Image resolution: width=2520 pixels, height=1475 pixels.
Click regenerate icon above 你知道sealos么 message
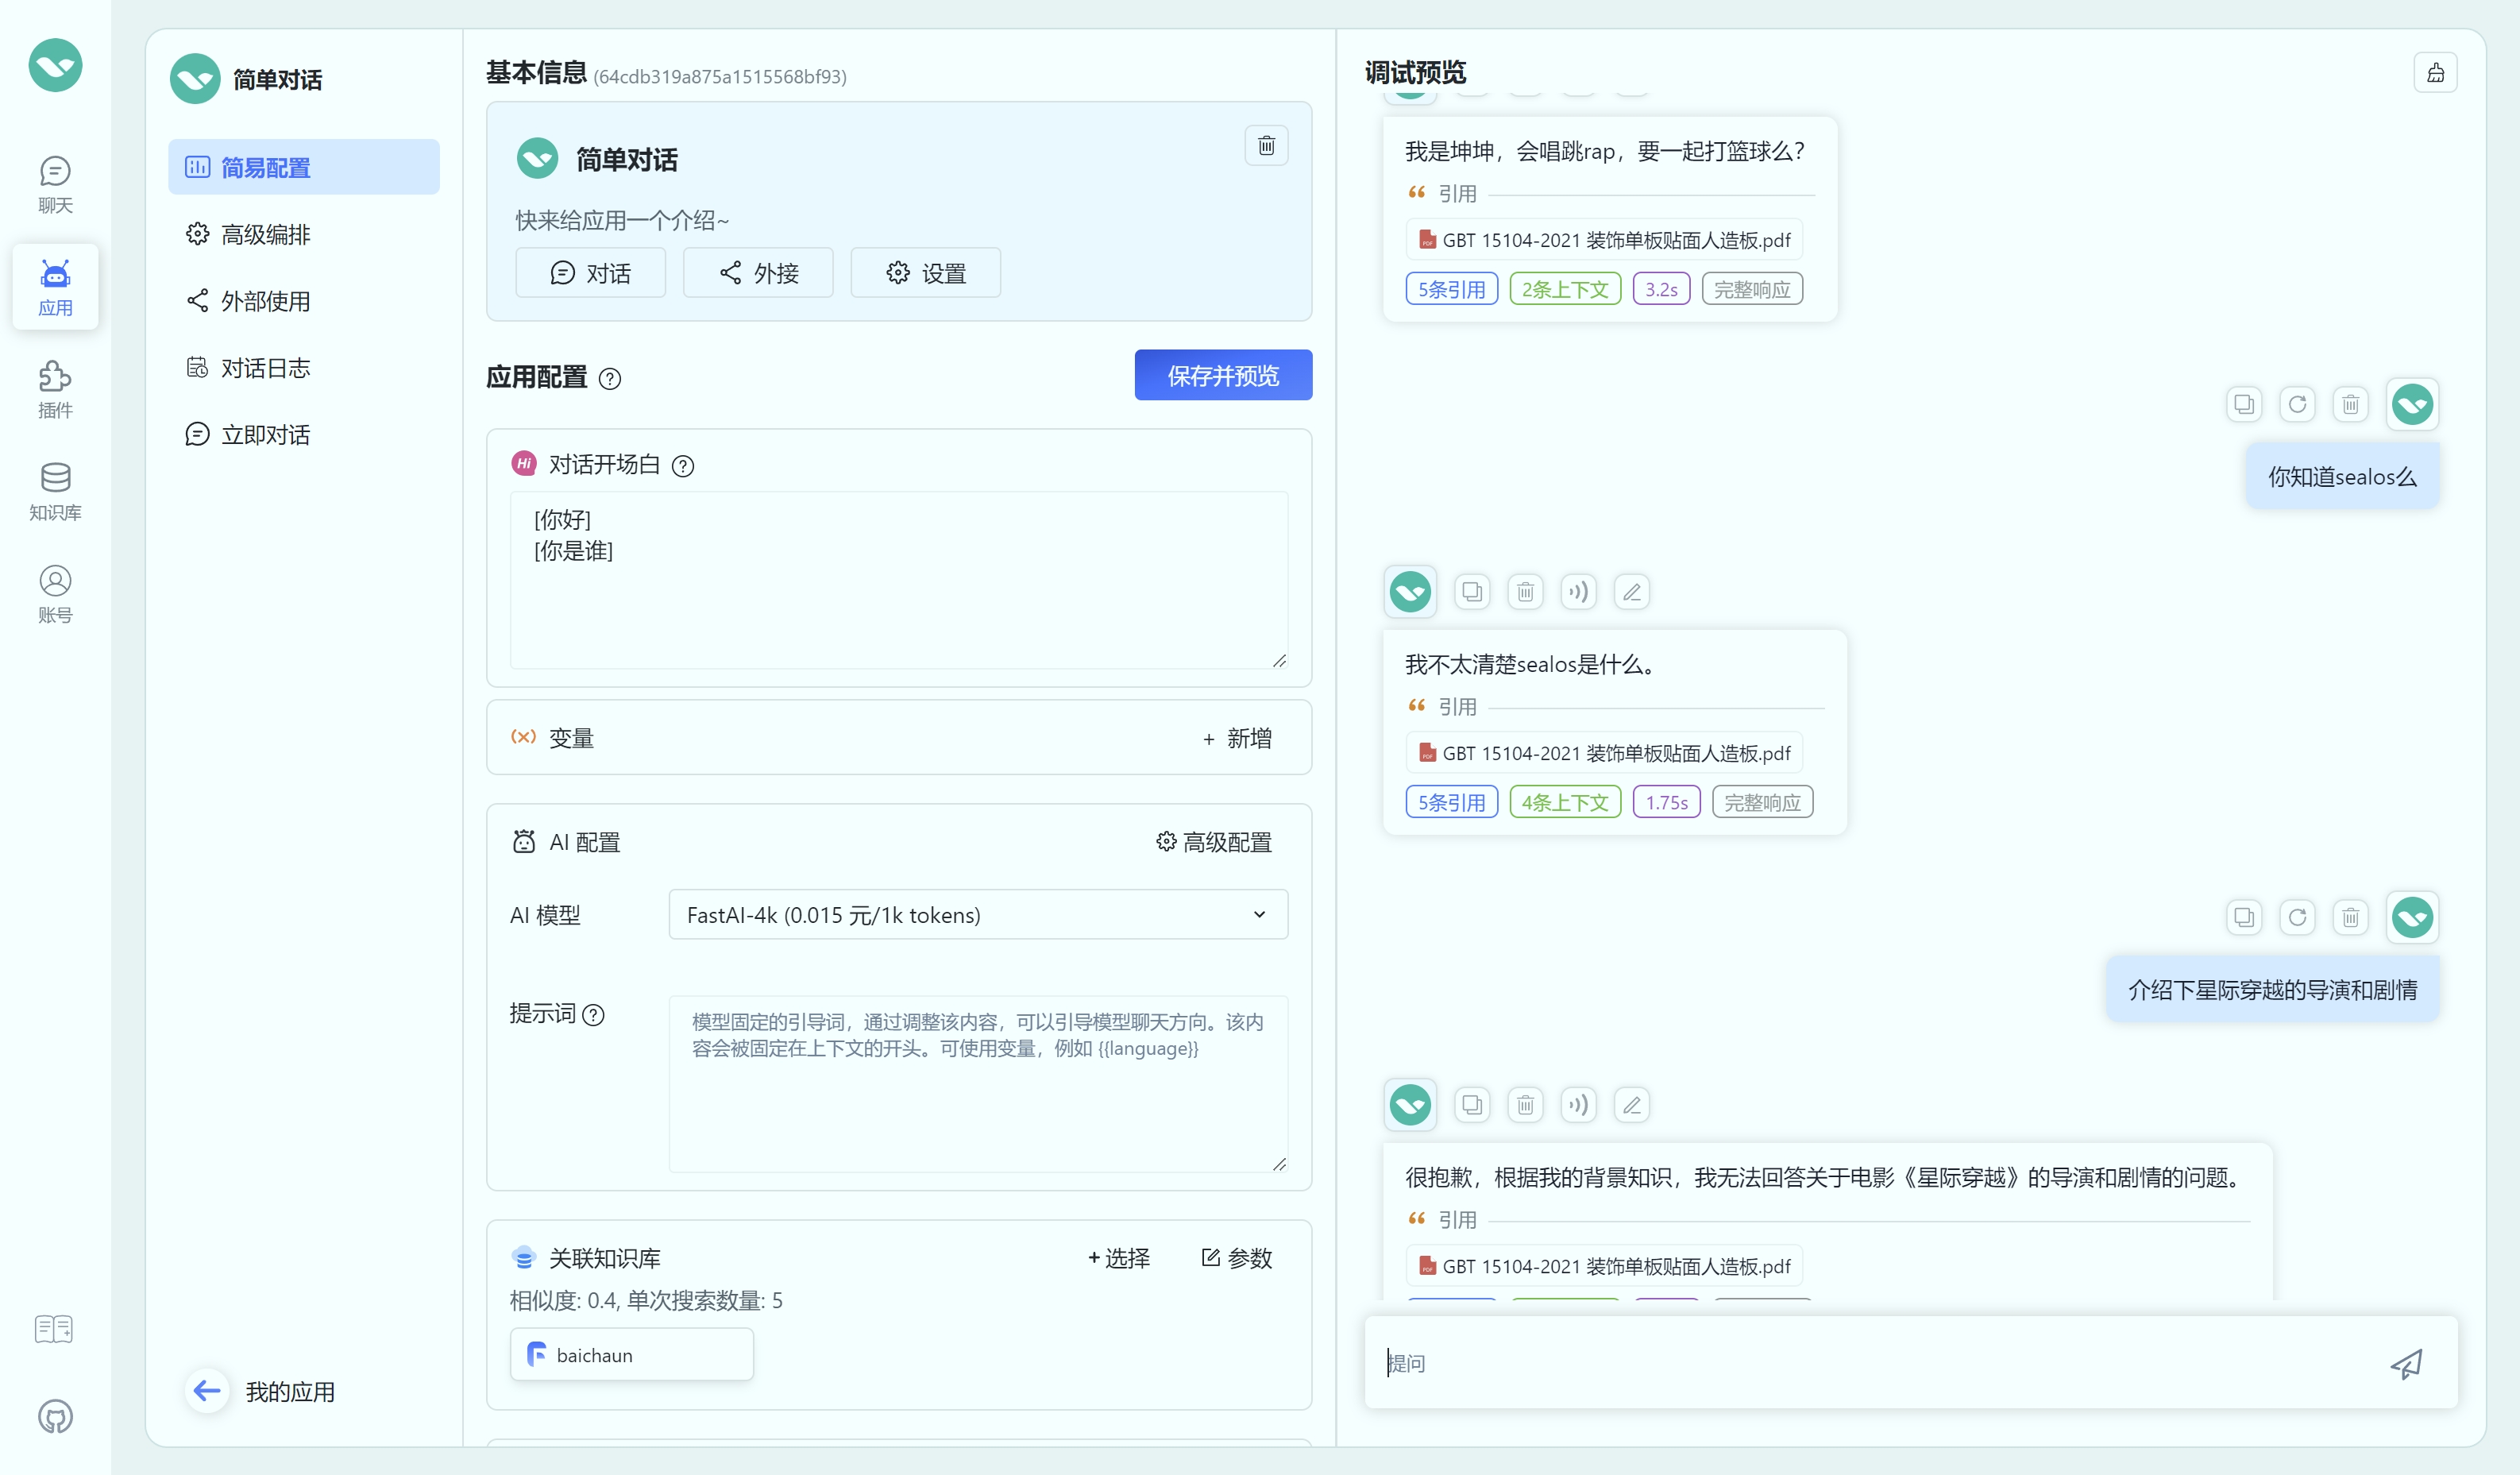[x=2297, y=404]
